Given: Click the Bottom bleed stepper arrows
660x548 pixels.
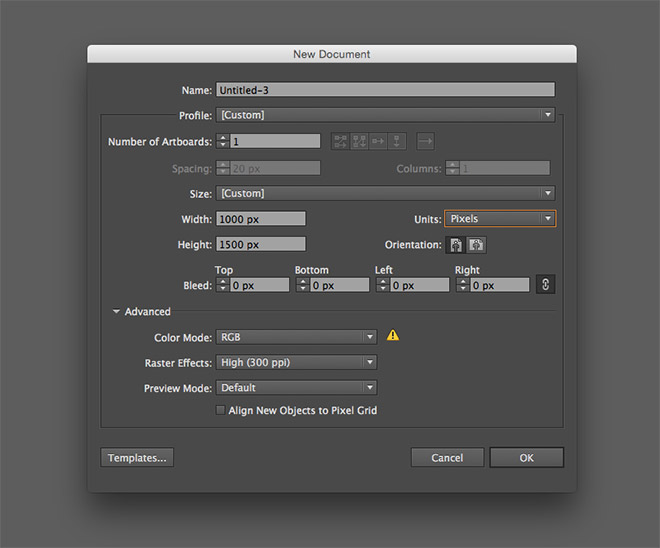Looking at the screenshot, I should point(303,285).
